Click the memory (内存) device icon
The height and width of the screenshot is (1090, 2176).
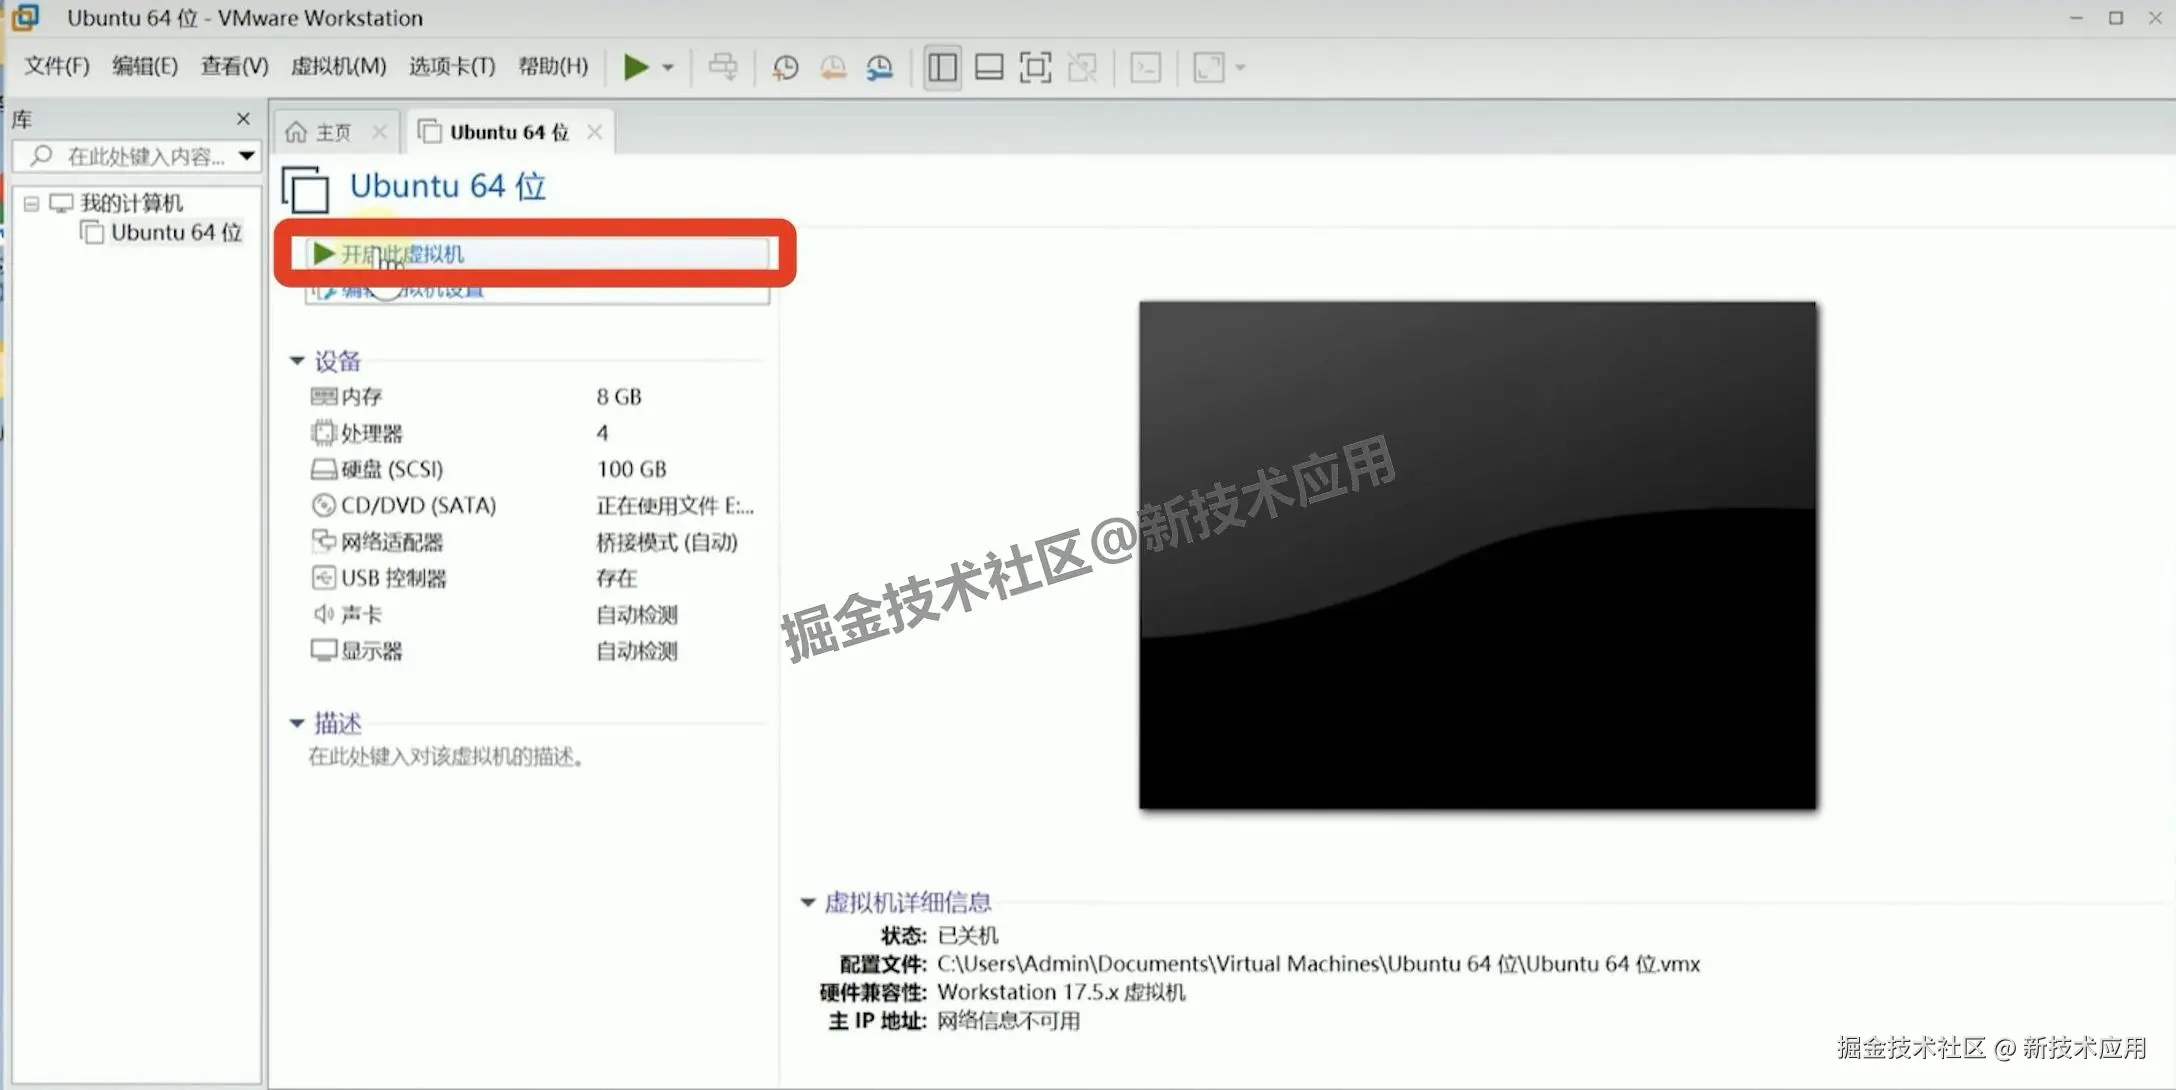[322, 396]
